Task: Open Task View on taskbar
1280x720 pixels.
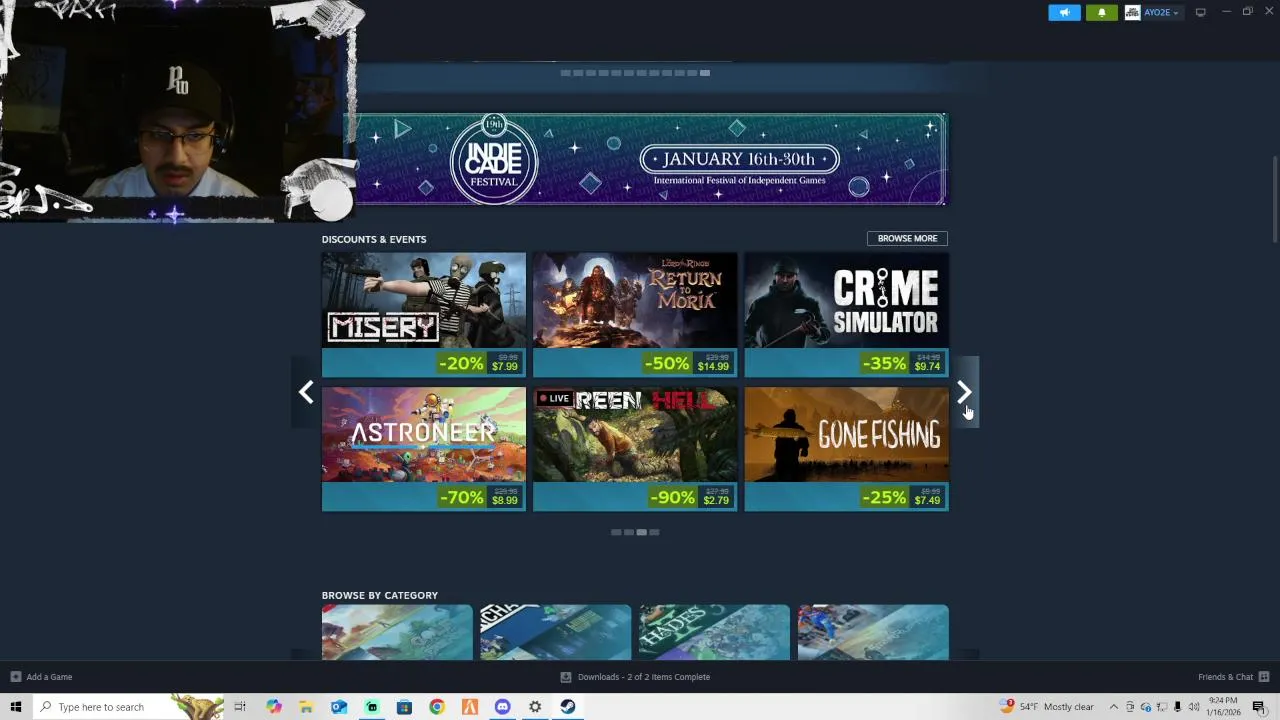Action: click(240, 707)
